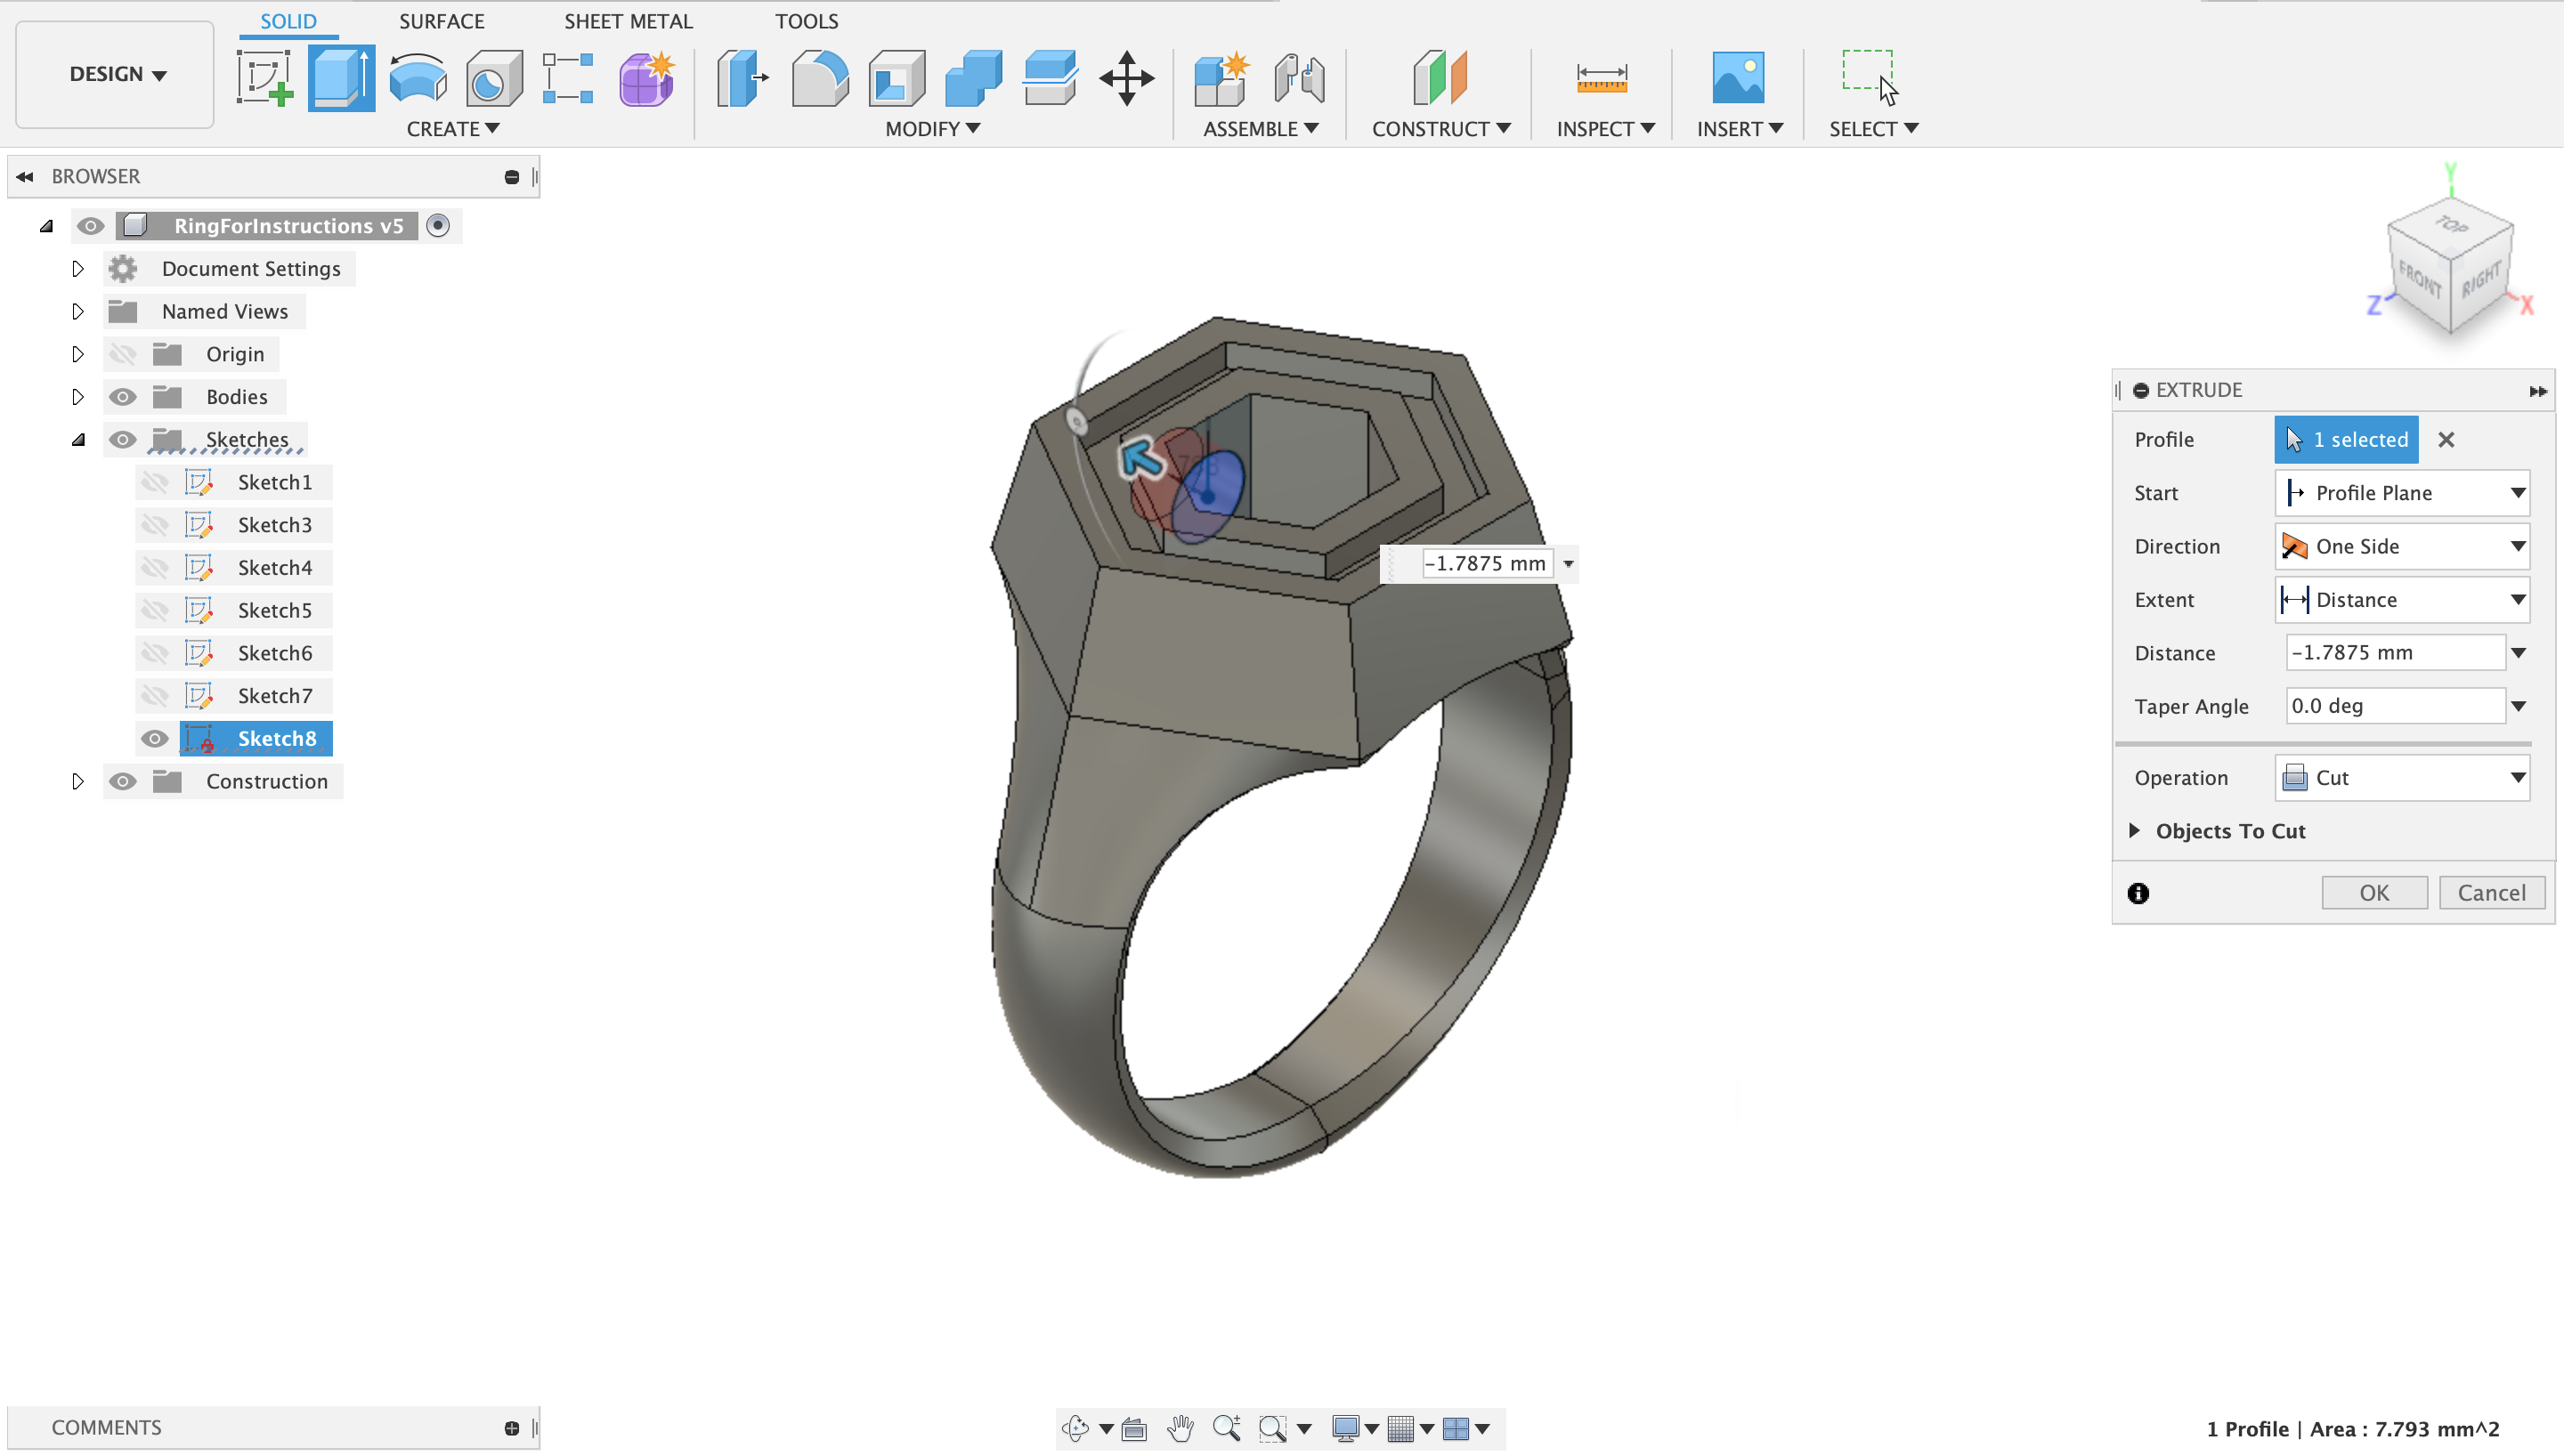
Task: Expand the Origin folder in browser
Action: pyautogui.click(x=77, y=354)
